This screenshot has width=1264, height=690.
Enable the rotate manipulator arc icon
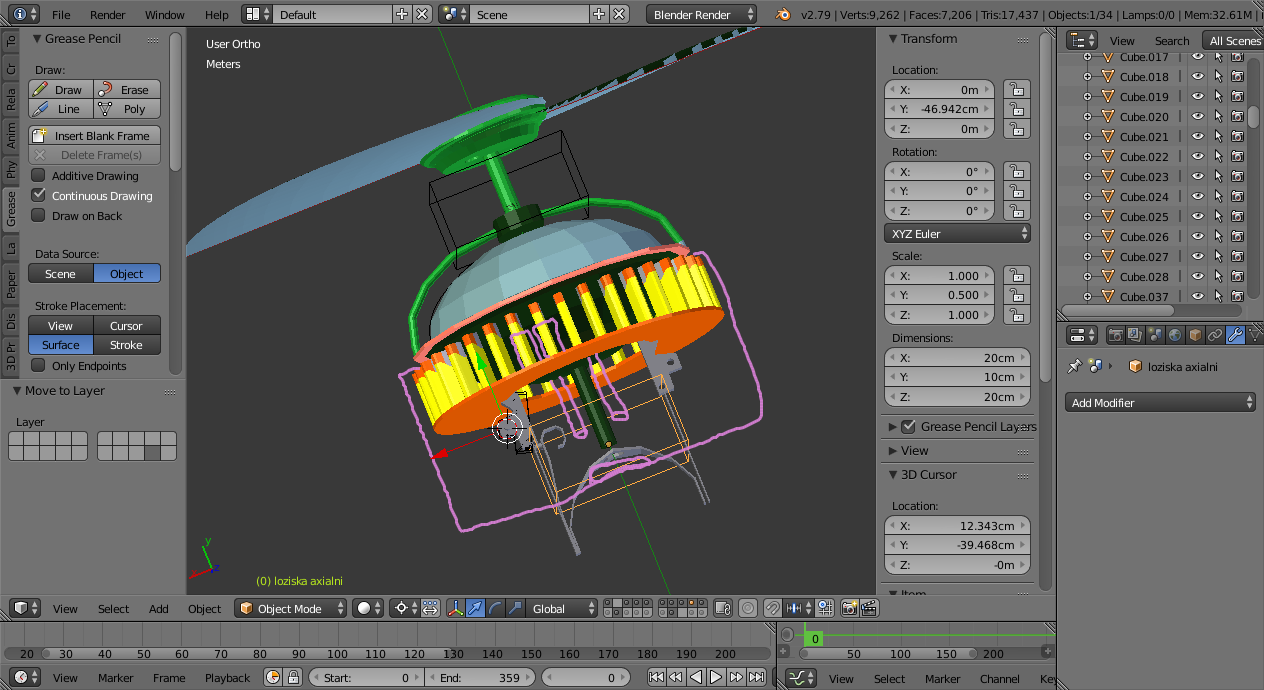495,608
